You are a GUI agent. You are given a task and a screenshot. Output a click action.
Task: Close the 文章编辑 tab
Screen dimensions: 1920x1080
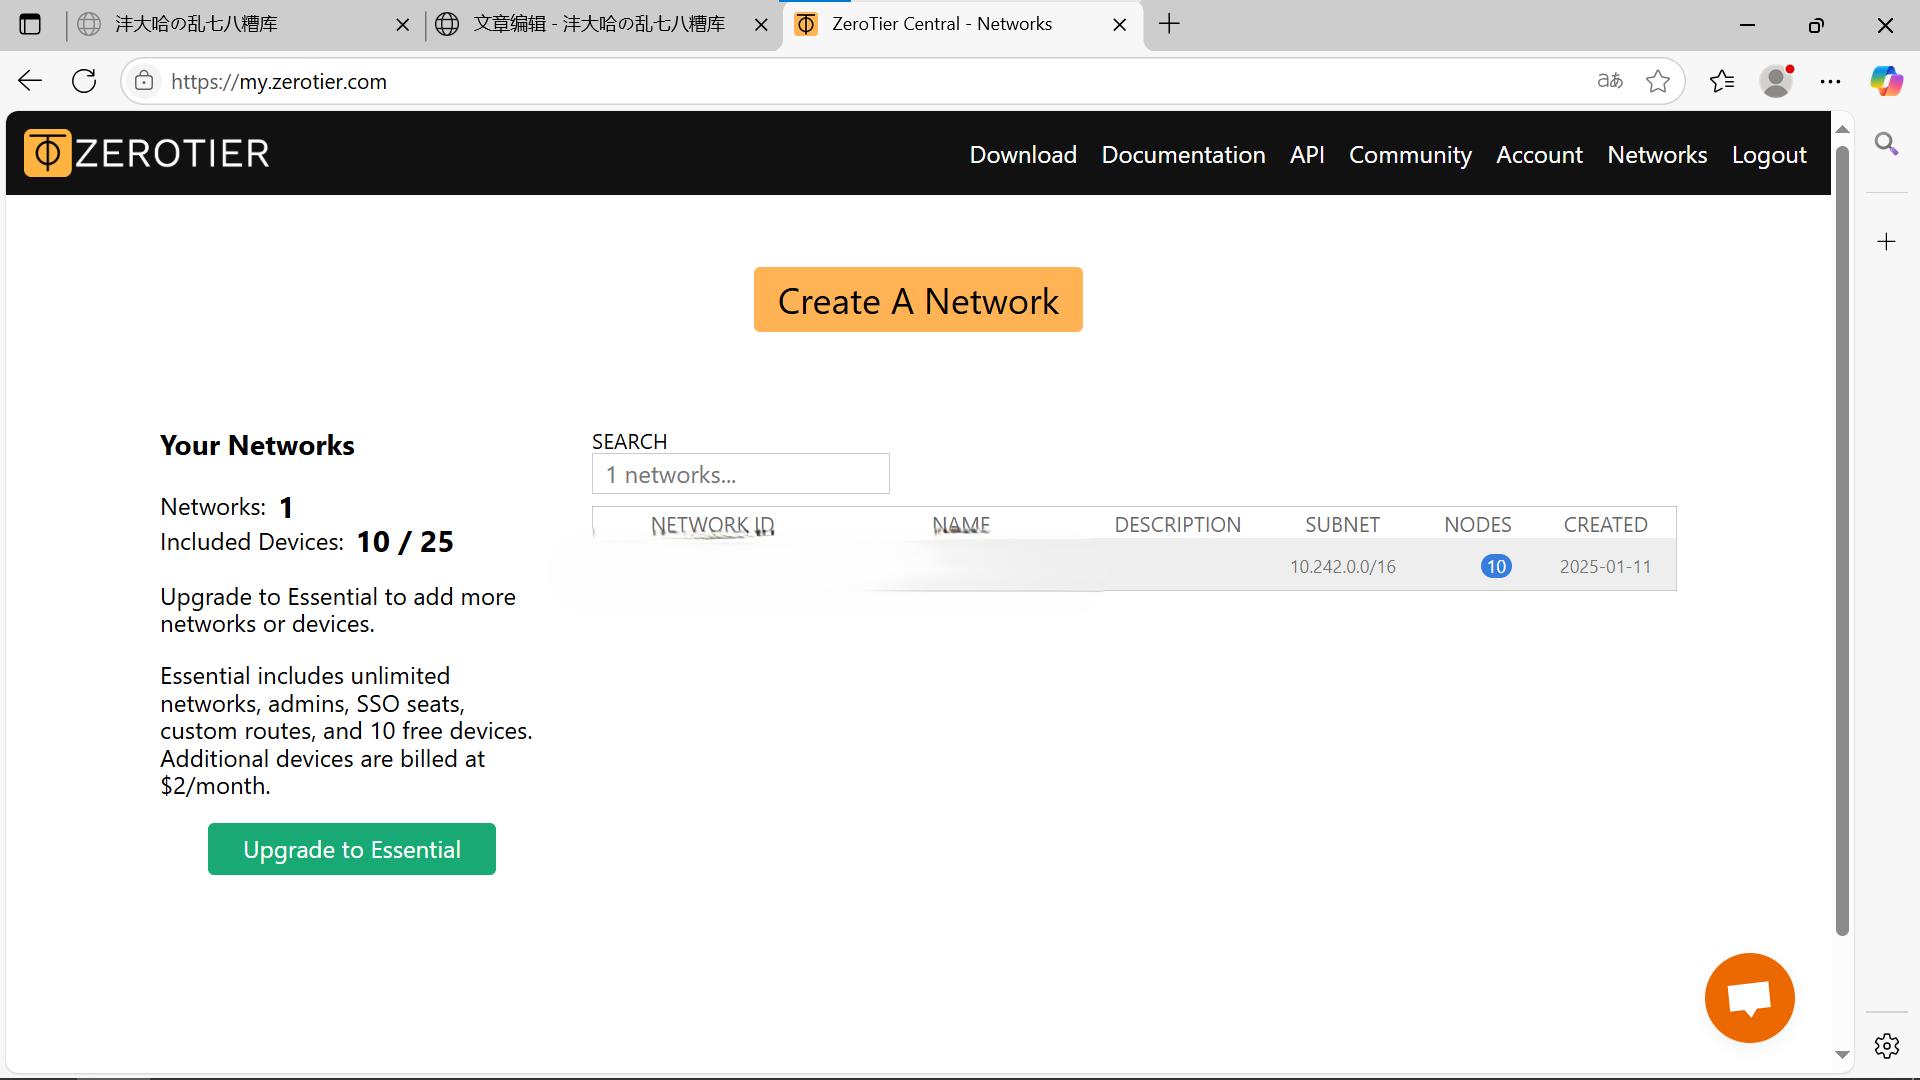[761, 24]
